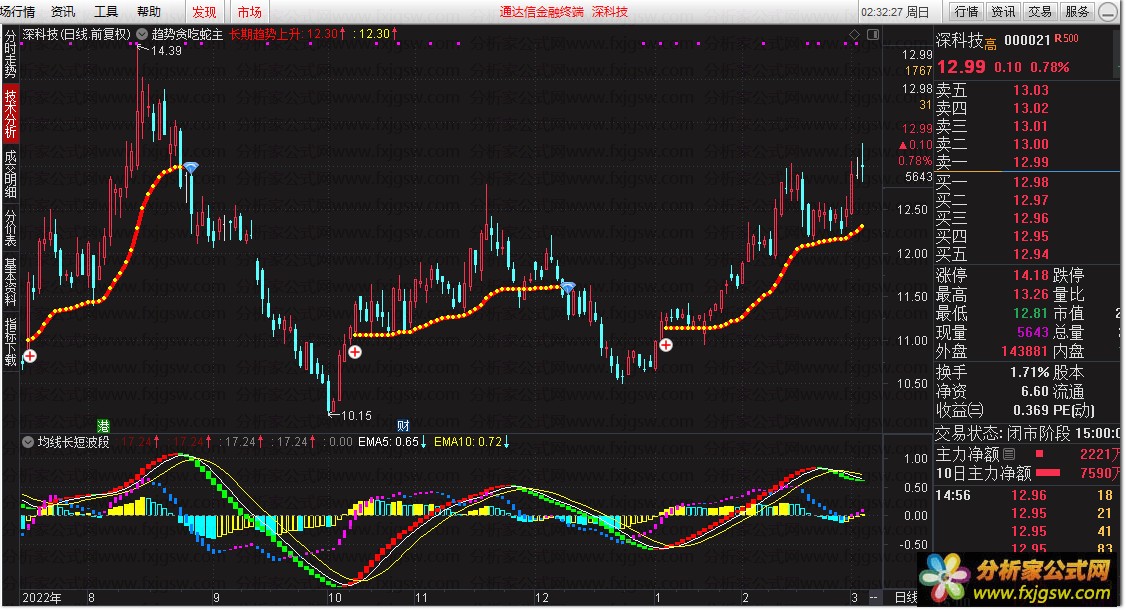This screenshot has width=1127, height=610.
Task: Click the 趋势贪吃蛇主 indicator name
Action: pyautogui.click(x=188, y=34)
